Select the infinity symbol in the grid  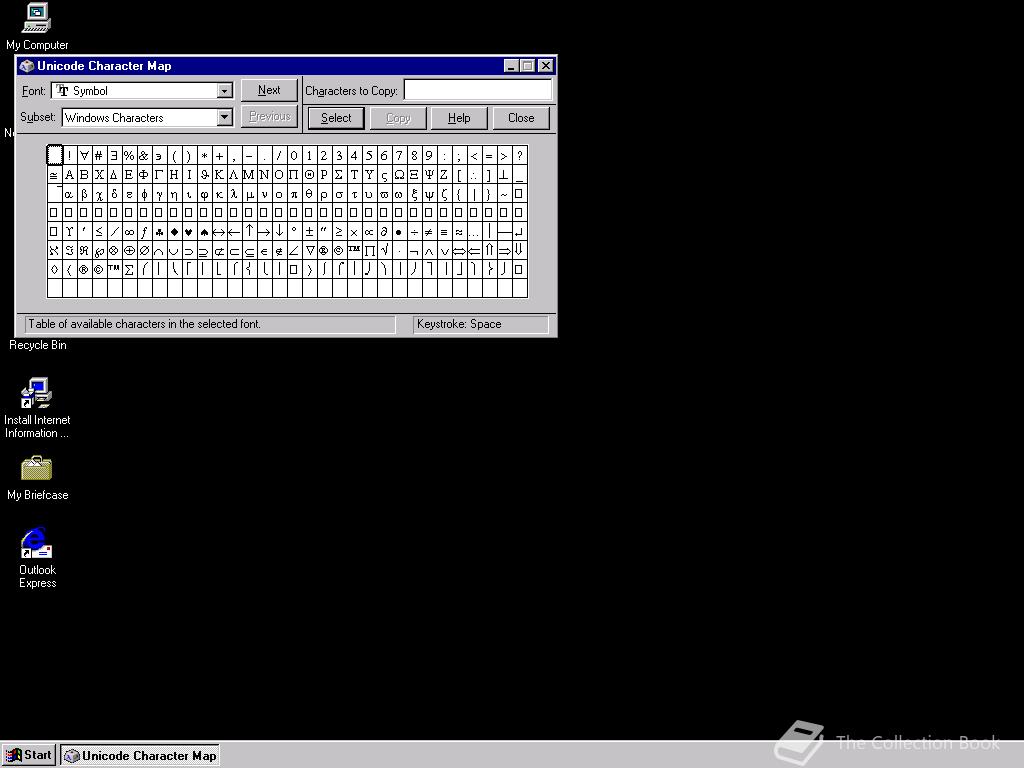pyautogui.click(x=131, y=231)
